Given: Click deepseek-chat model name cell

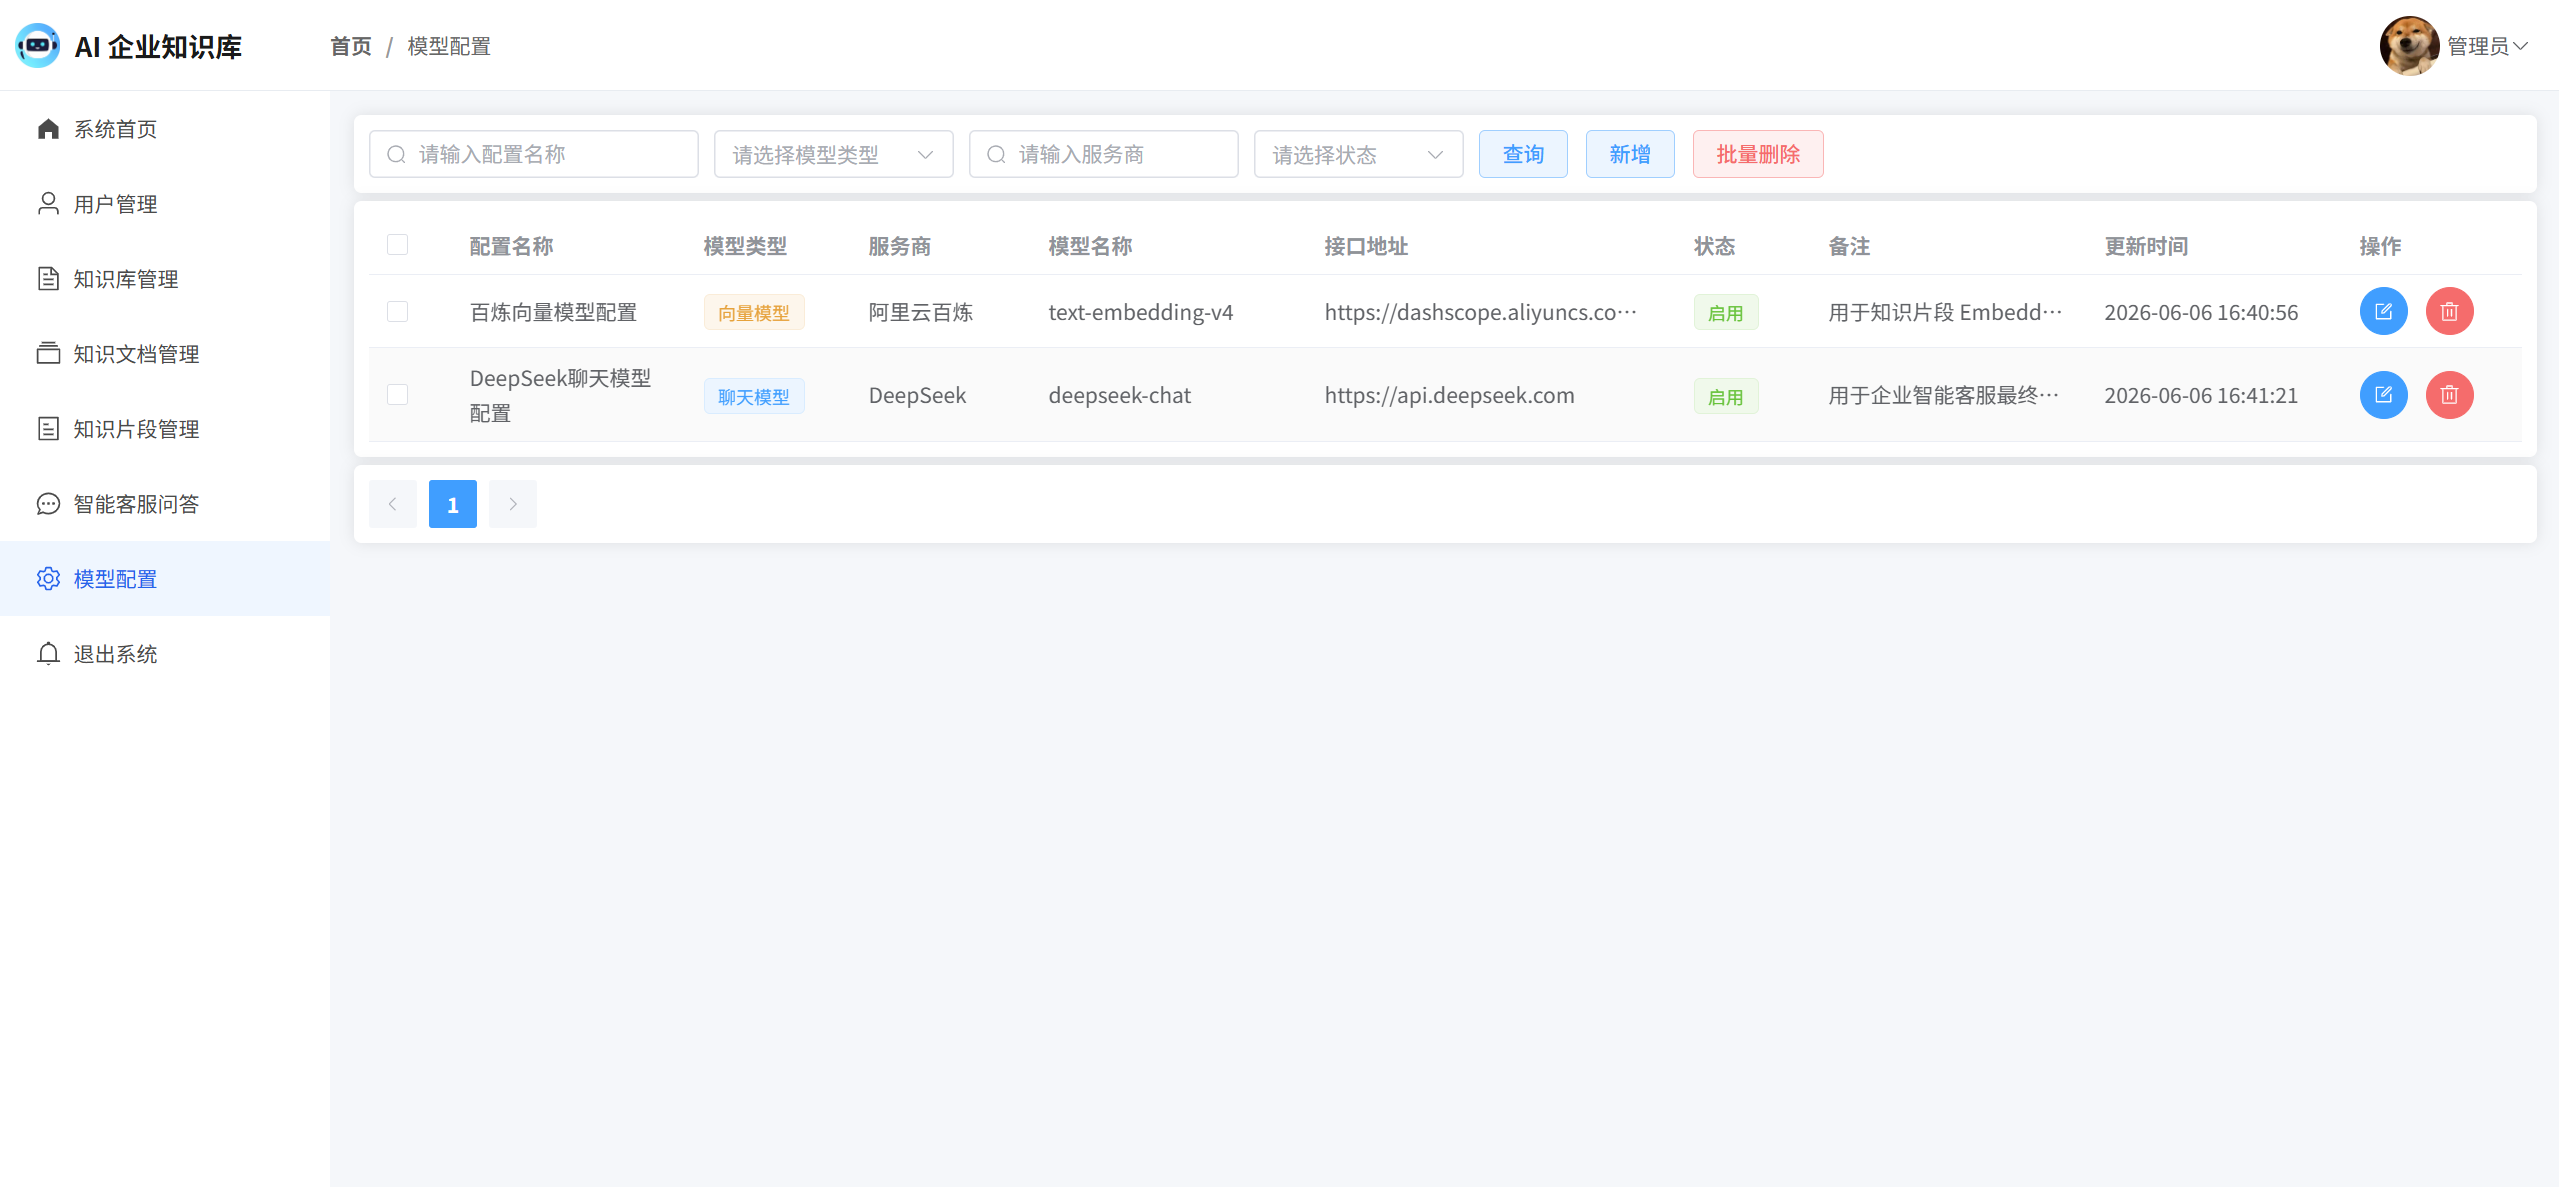Looking at the screenshot, I should [x=1120, y=395].
